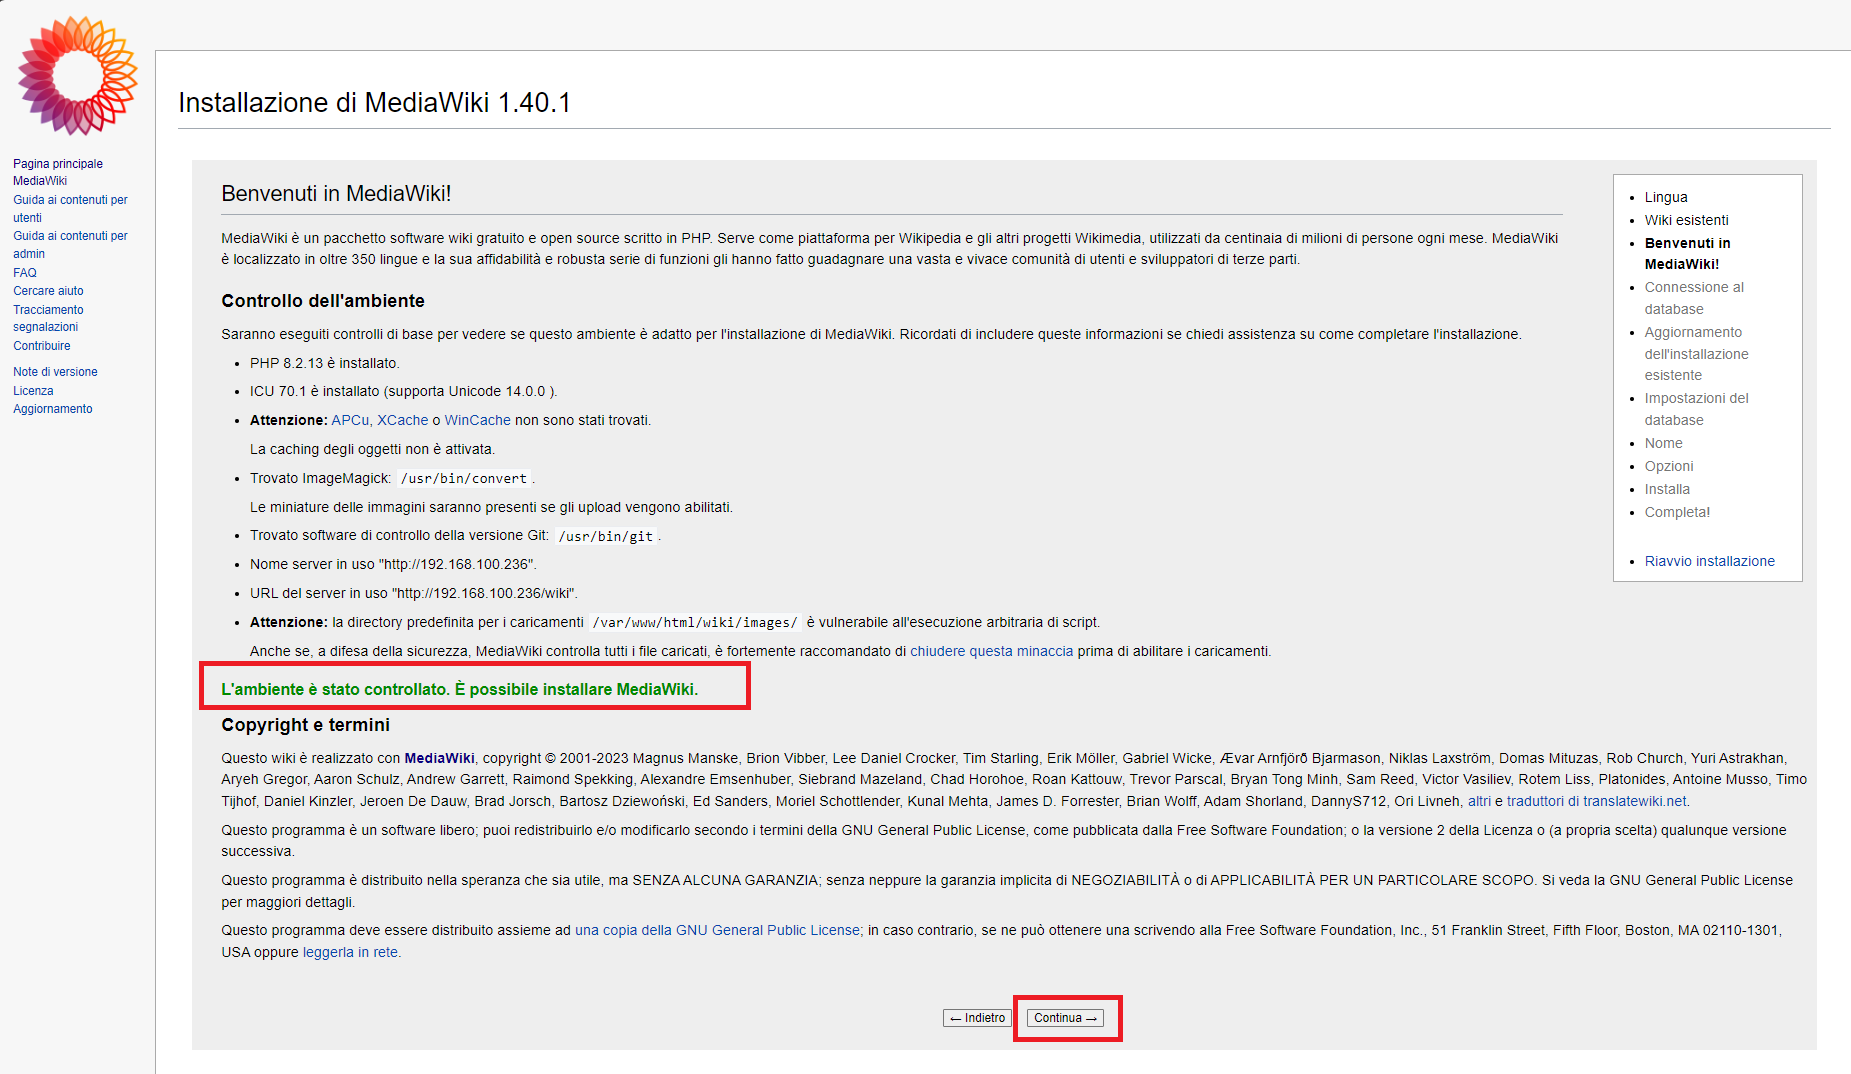Click the leggerla in rete link
Image resolution: width=1851 pixels, height=1074 pixels.
(x=350, y=952)
